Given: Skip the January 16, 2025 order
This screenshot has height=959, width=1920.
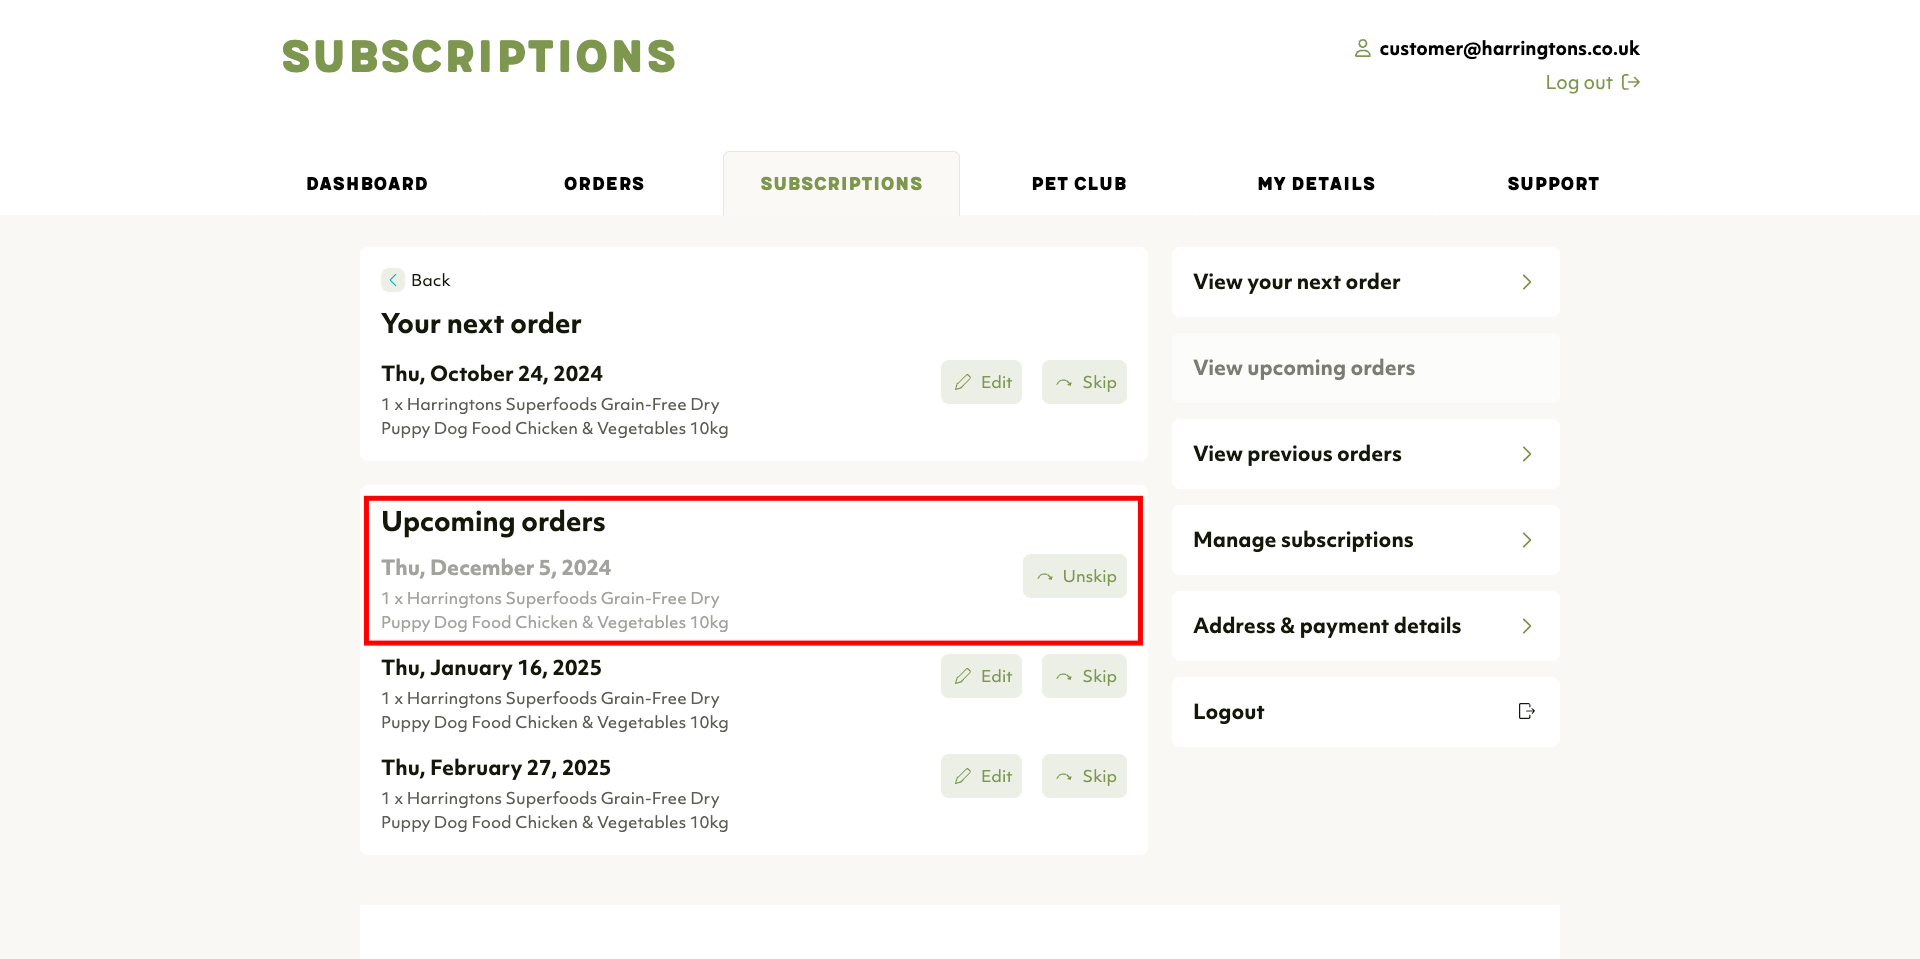Looking at the screenshot, I should point(1085,676).
